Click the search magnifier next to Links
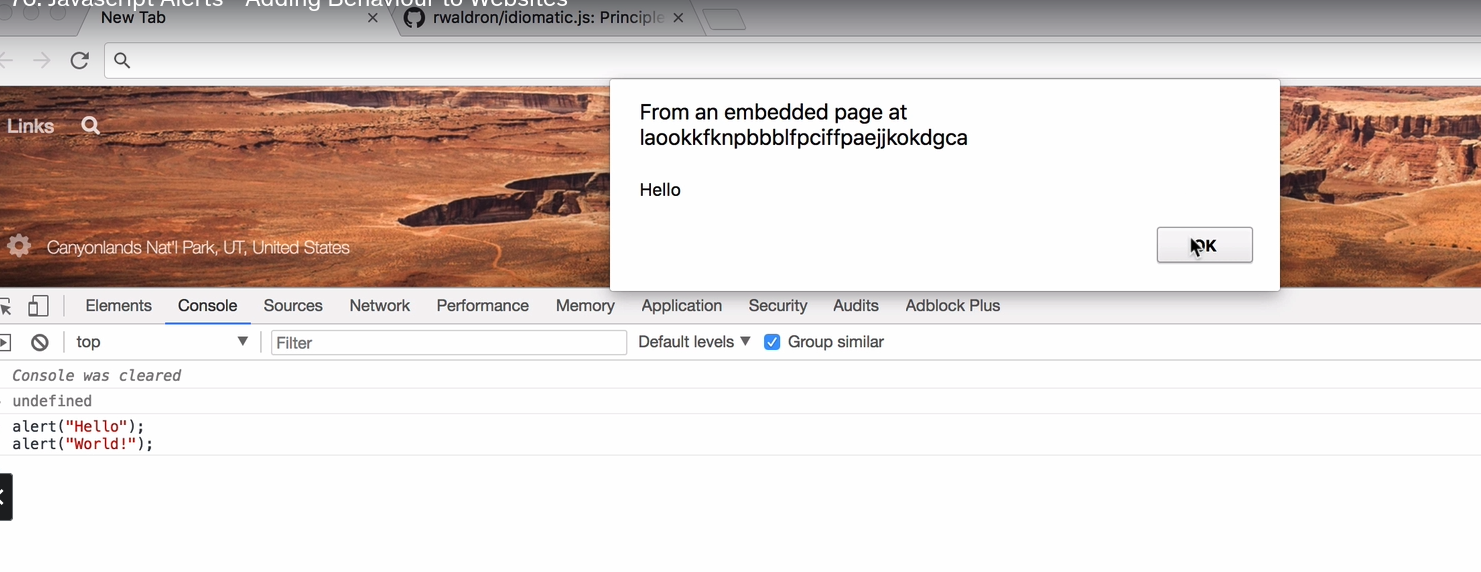 (90, 126)
